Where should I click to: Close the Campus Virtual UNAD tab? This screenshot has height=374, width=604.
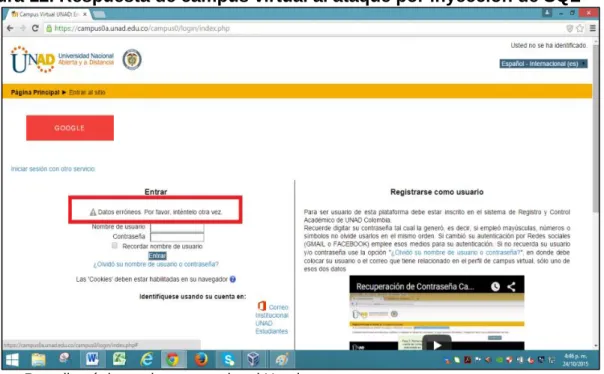pos(85,14)
